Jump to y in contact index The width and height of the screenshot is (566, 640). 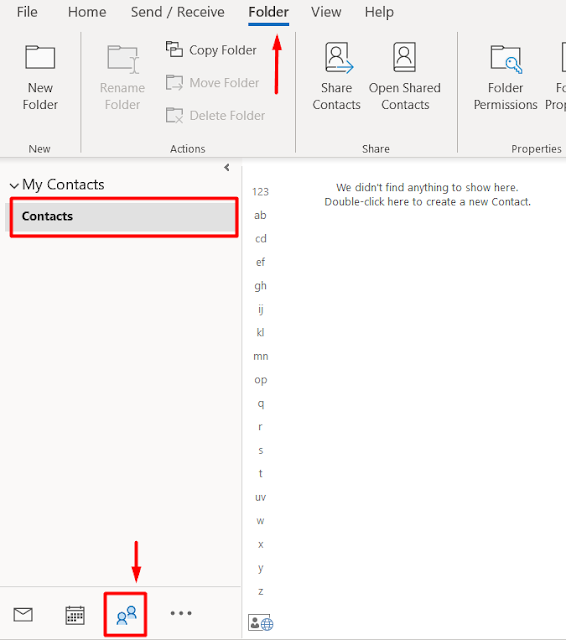pos(260,568)
